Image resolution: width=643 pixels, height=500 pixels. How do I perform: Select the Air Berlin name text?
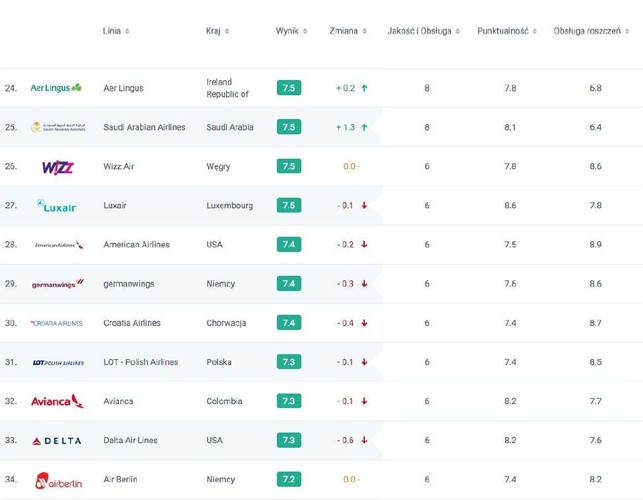point(120,479)
